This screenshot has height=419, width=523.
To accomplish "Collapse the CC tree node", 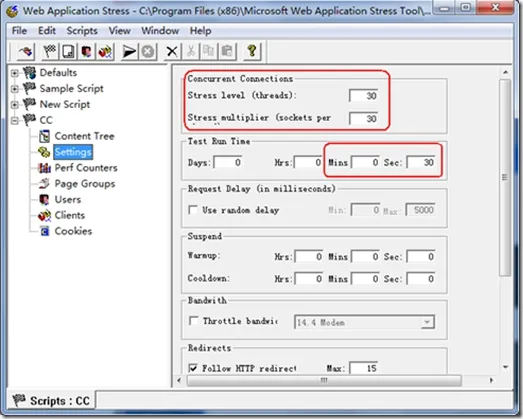I will 14,120.
